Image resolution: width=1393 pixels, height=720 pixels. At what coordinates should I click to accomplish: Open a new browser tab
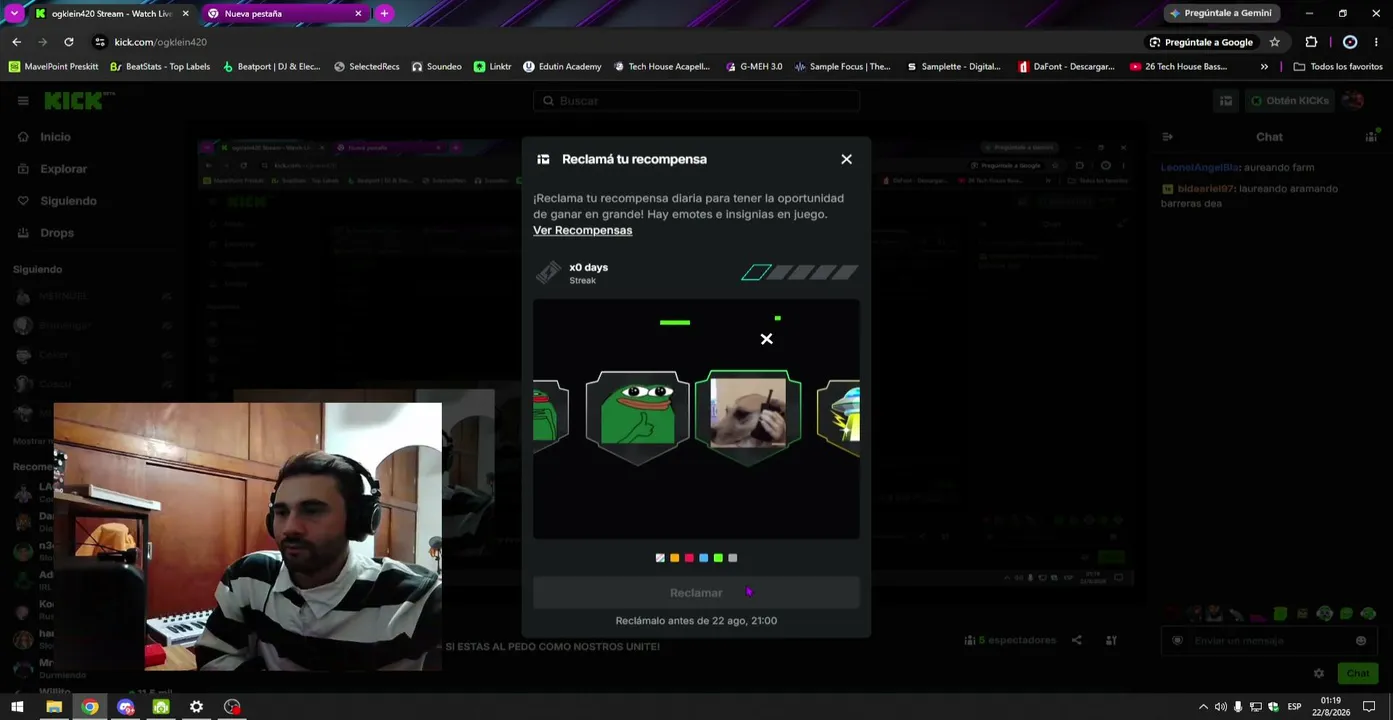click(x=384, y=14)
